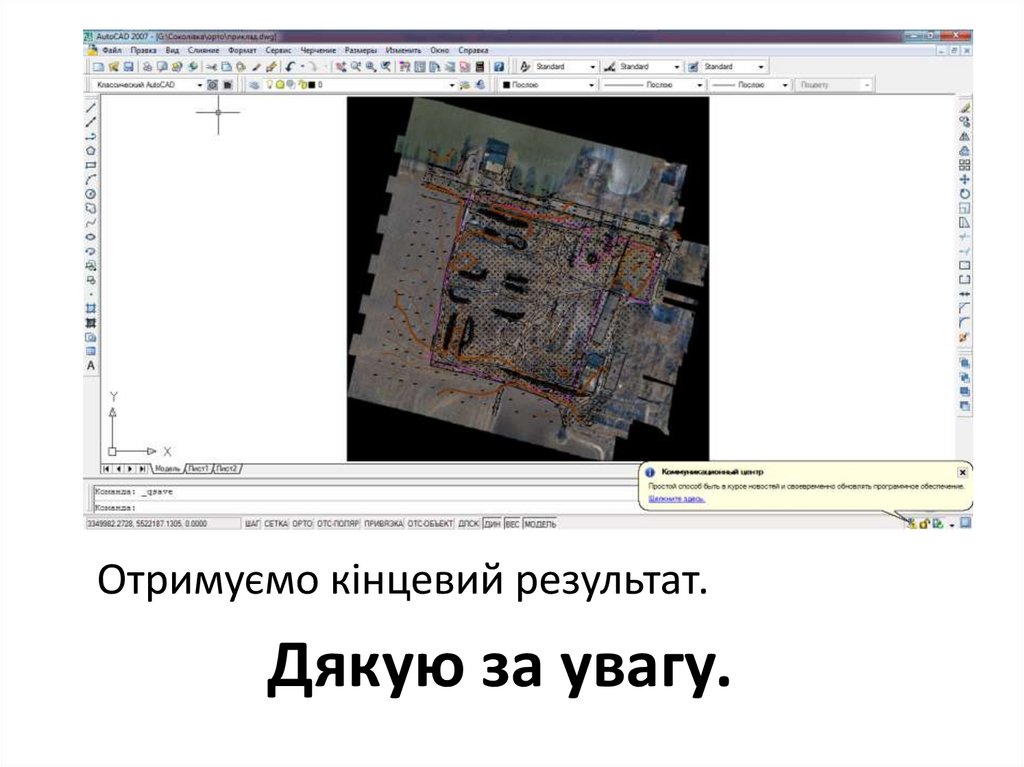
Task: Open the QuickCalc calculator icon
Action: [x=481, y=67]
